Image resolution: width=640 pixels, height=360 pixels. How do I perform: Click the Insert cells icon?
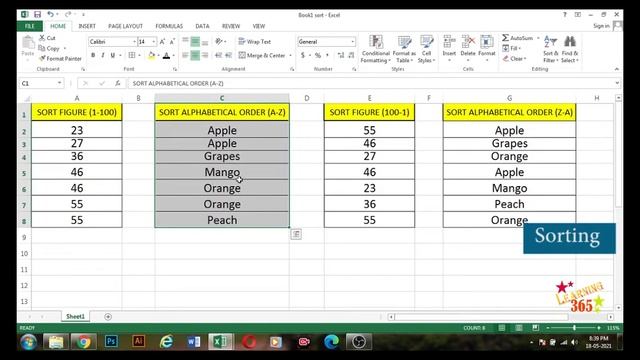449,42
